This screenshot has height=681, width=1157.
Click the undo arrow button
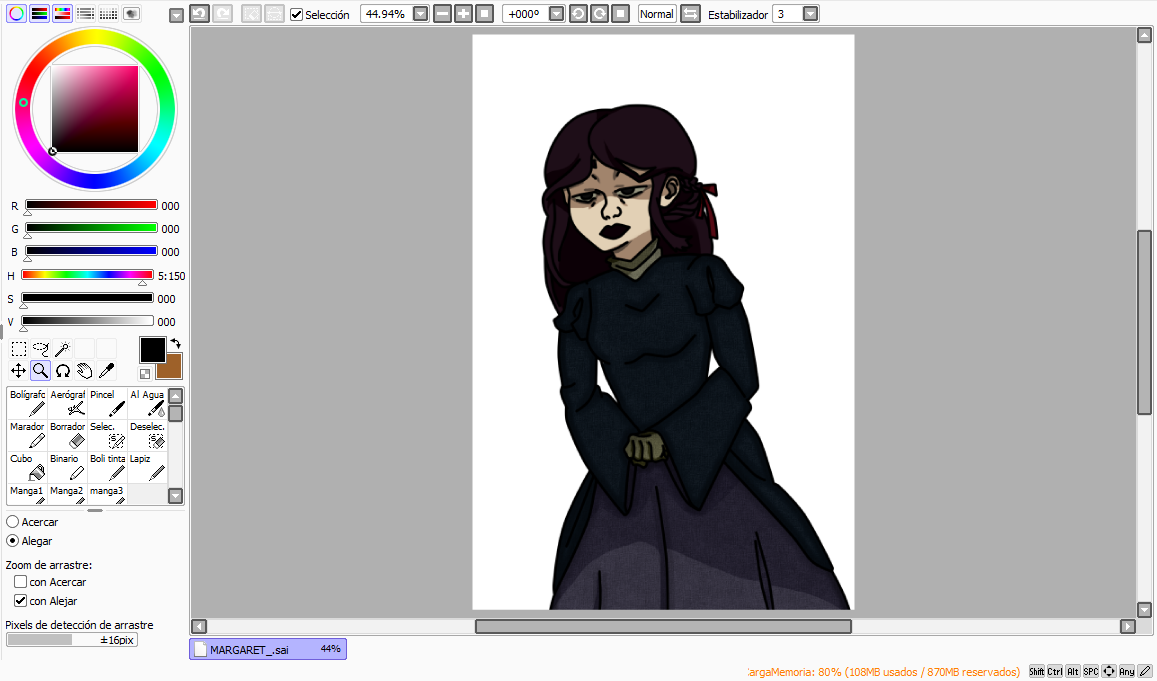199,14
